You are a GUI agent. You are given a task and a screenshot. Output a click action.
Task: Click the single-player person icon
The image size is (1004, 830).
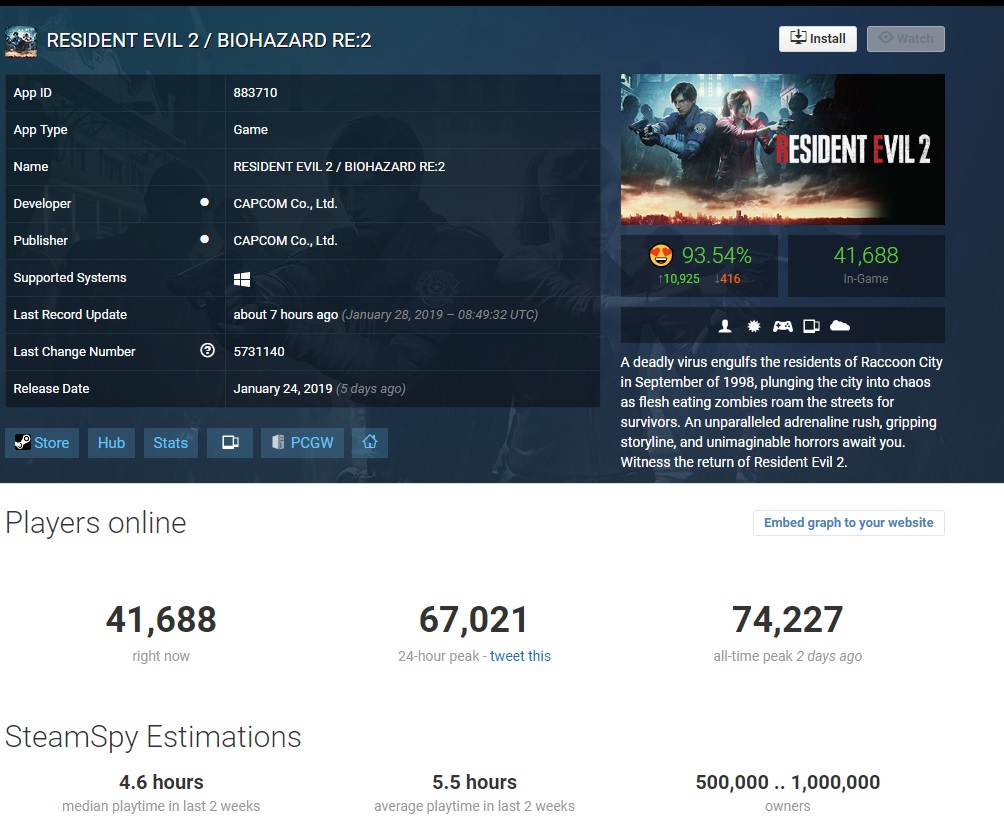click(x=726, y=326)
